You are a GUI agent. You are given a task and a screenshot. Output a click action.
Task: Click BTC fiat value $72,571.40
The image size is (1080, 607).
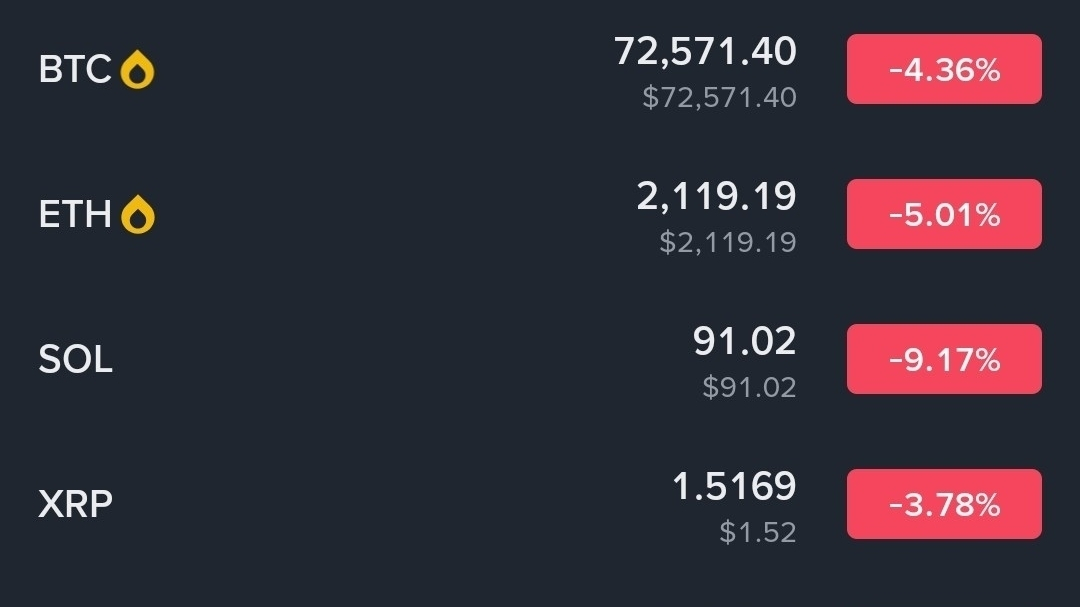coord(719,97)
